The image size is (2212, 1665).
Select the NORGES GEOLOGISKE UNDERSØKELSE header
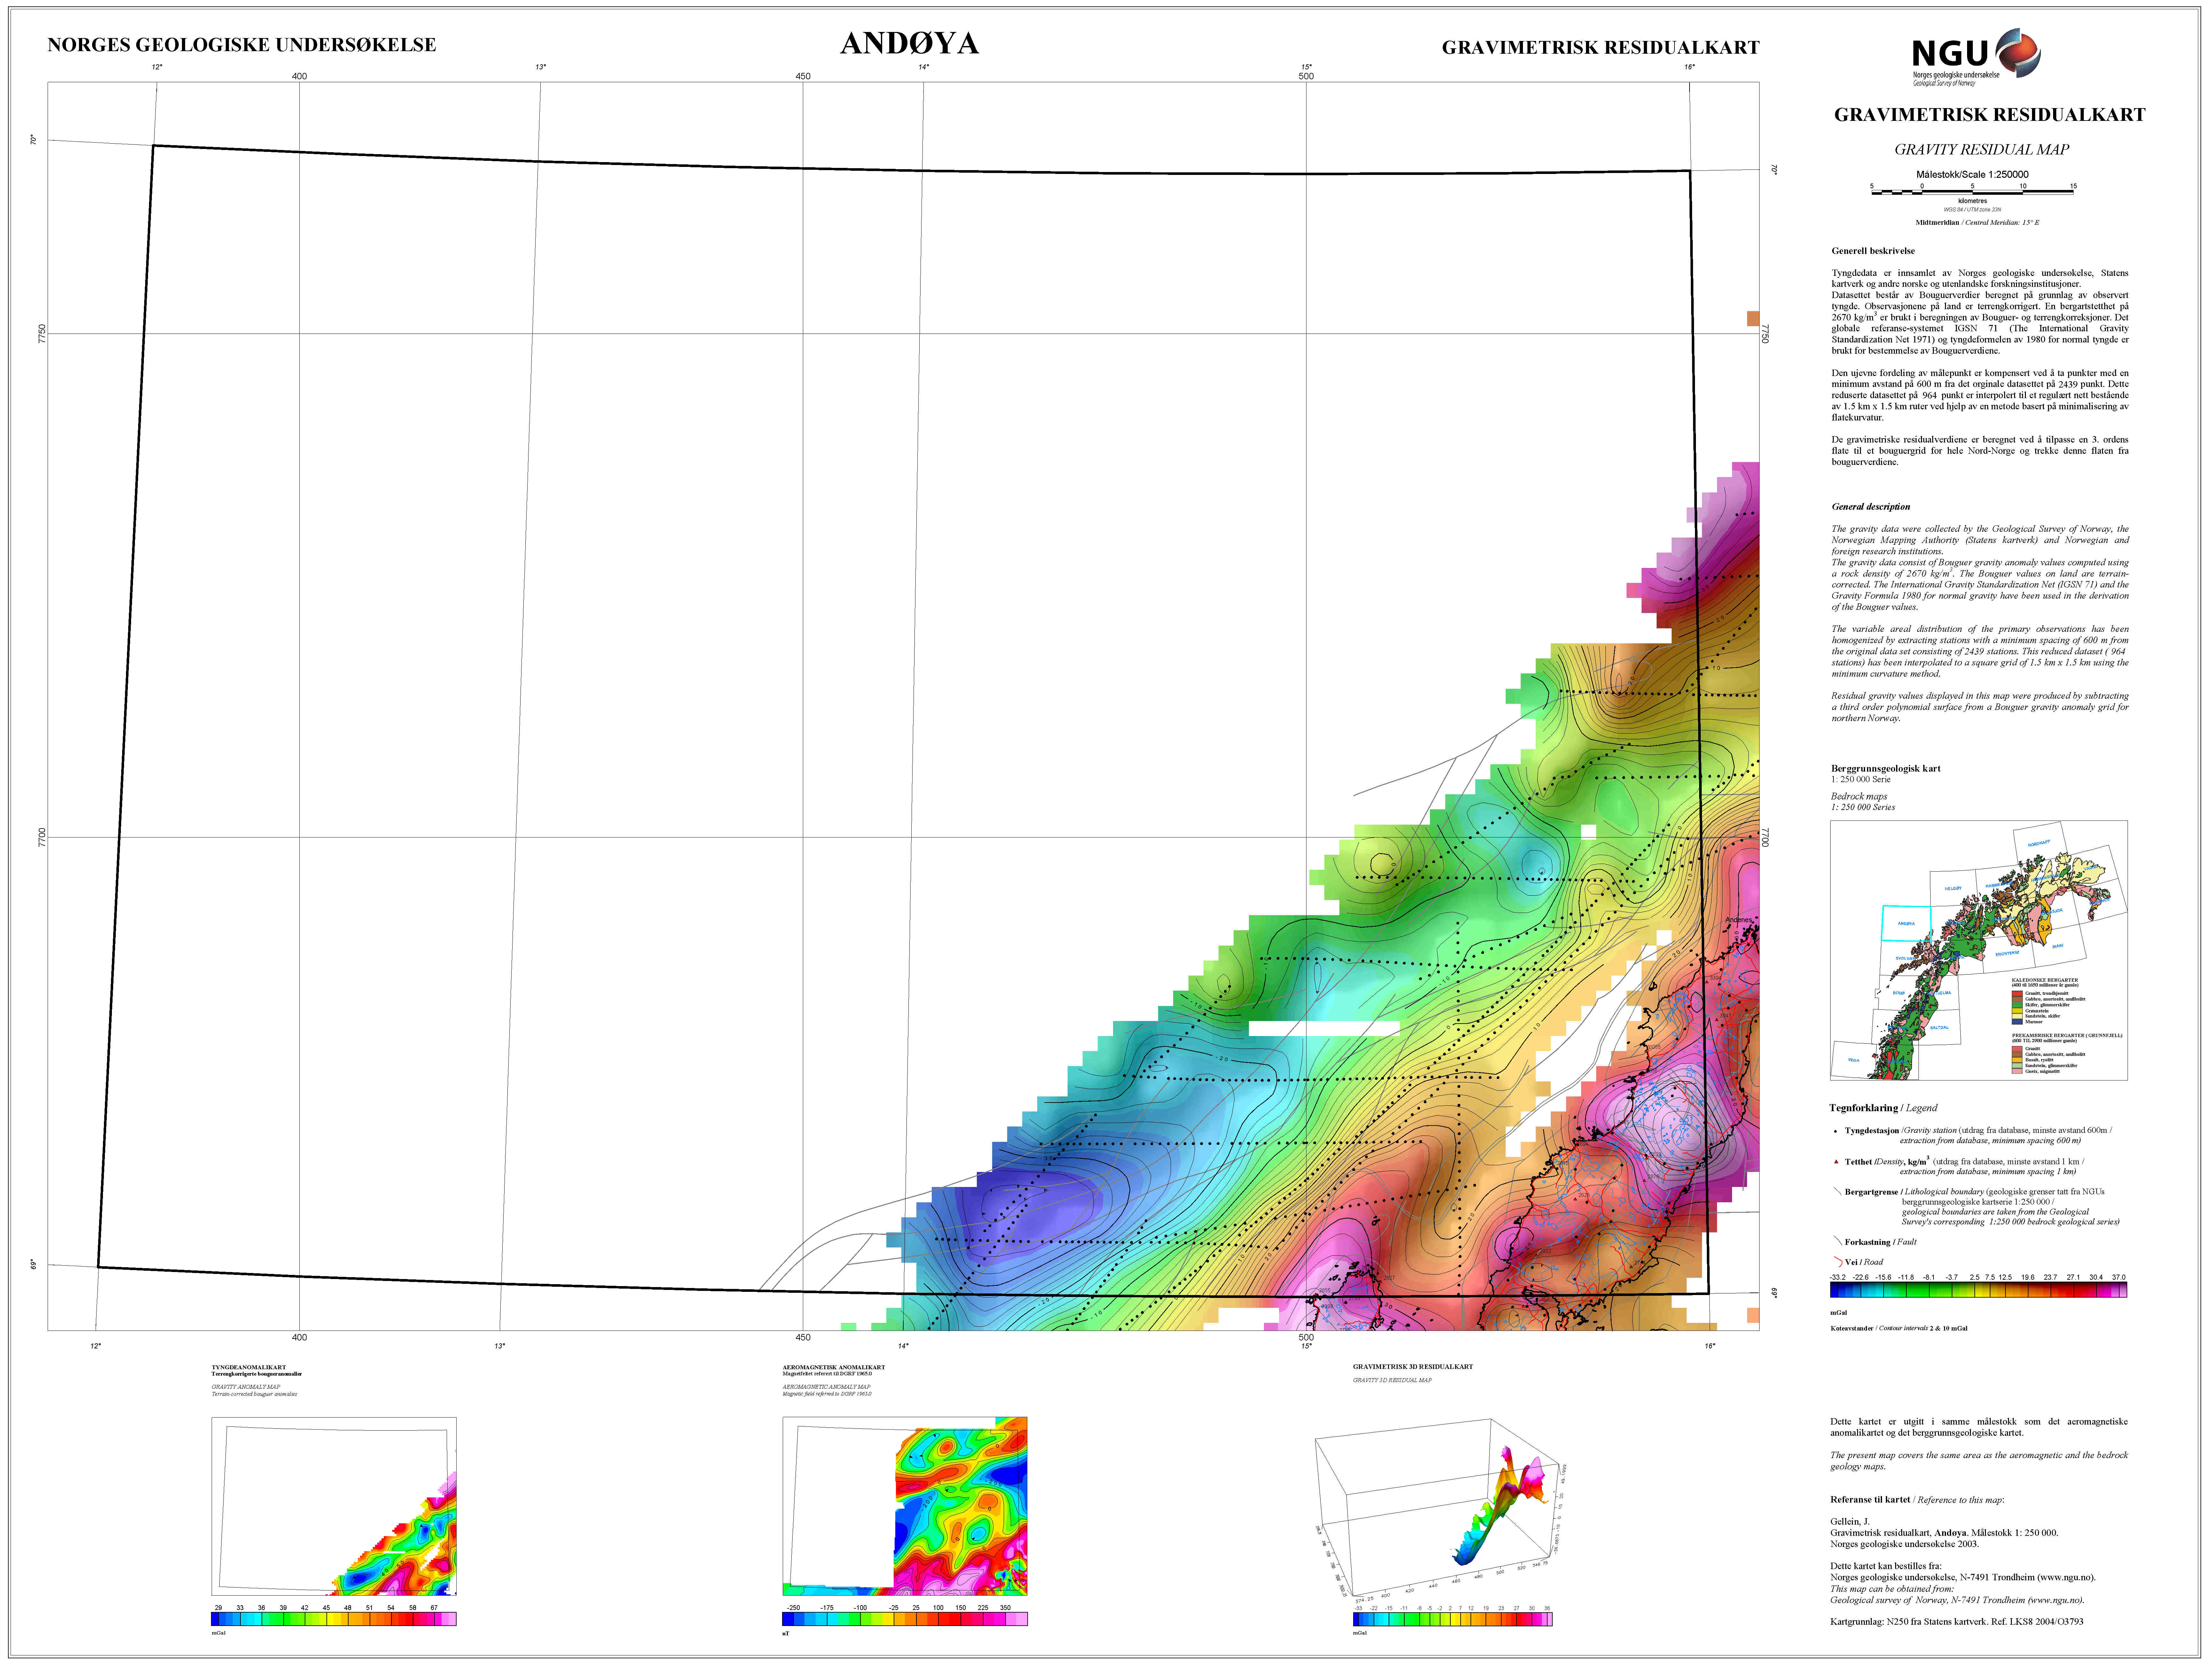(x=242, y=45)
